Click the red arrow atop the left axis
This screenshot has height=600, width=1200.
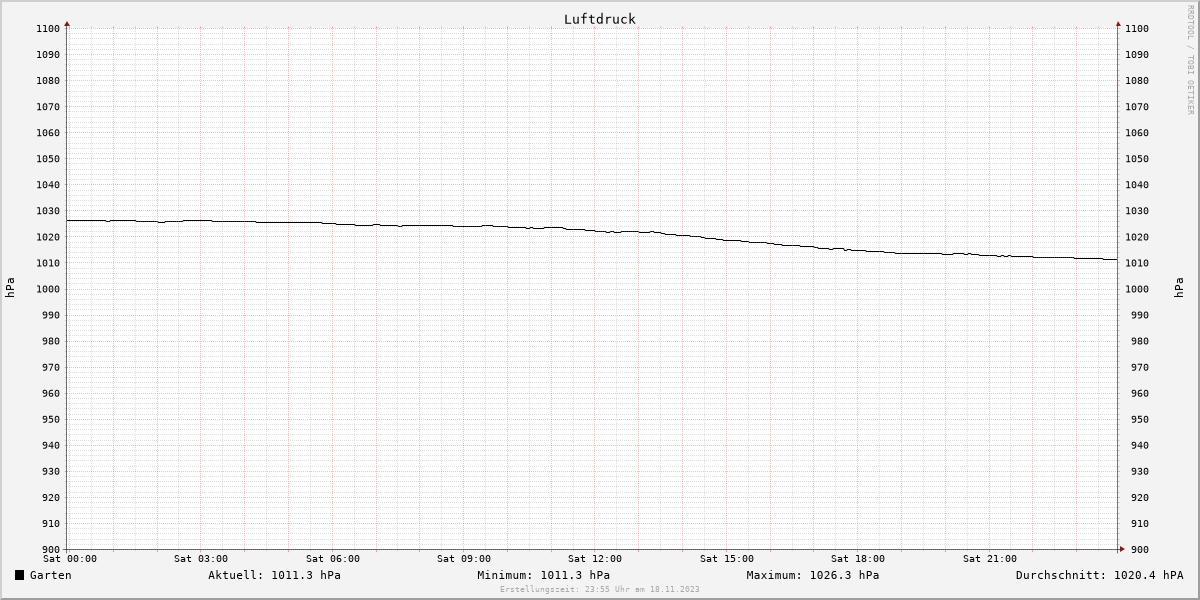[x=67, y=23]
